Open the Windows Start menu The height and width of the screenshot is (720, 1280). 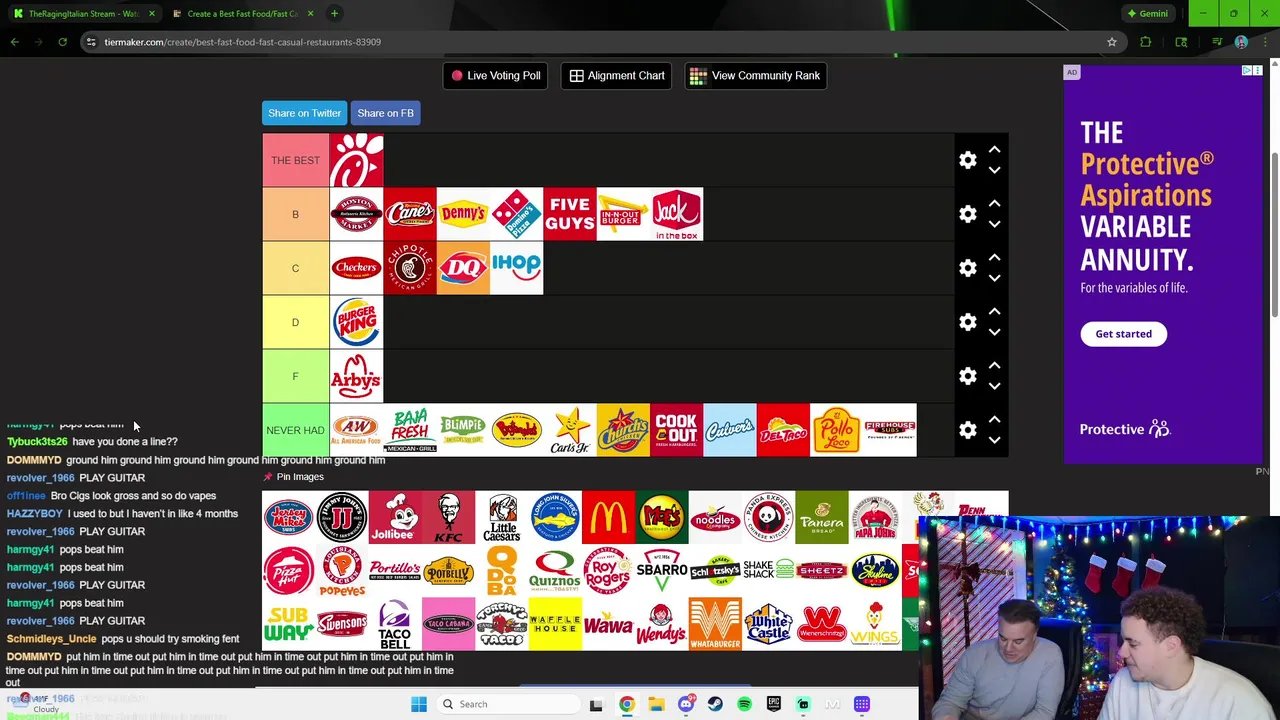[419, 704]
